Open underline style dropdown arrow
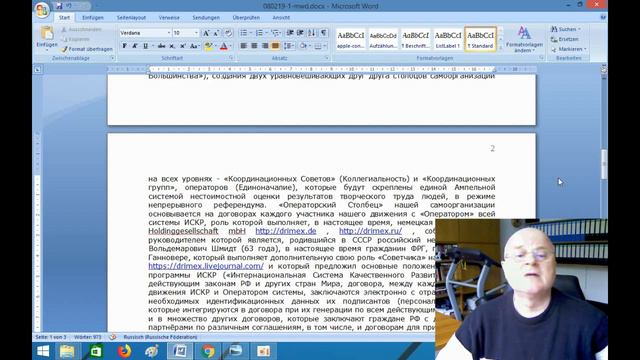640x360 pixels. pos(152,46)
